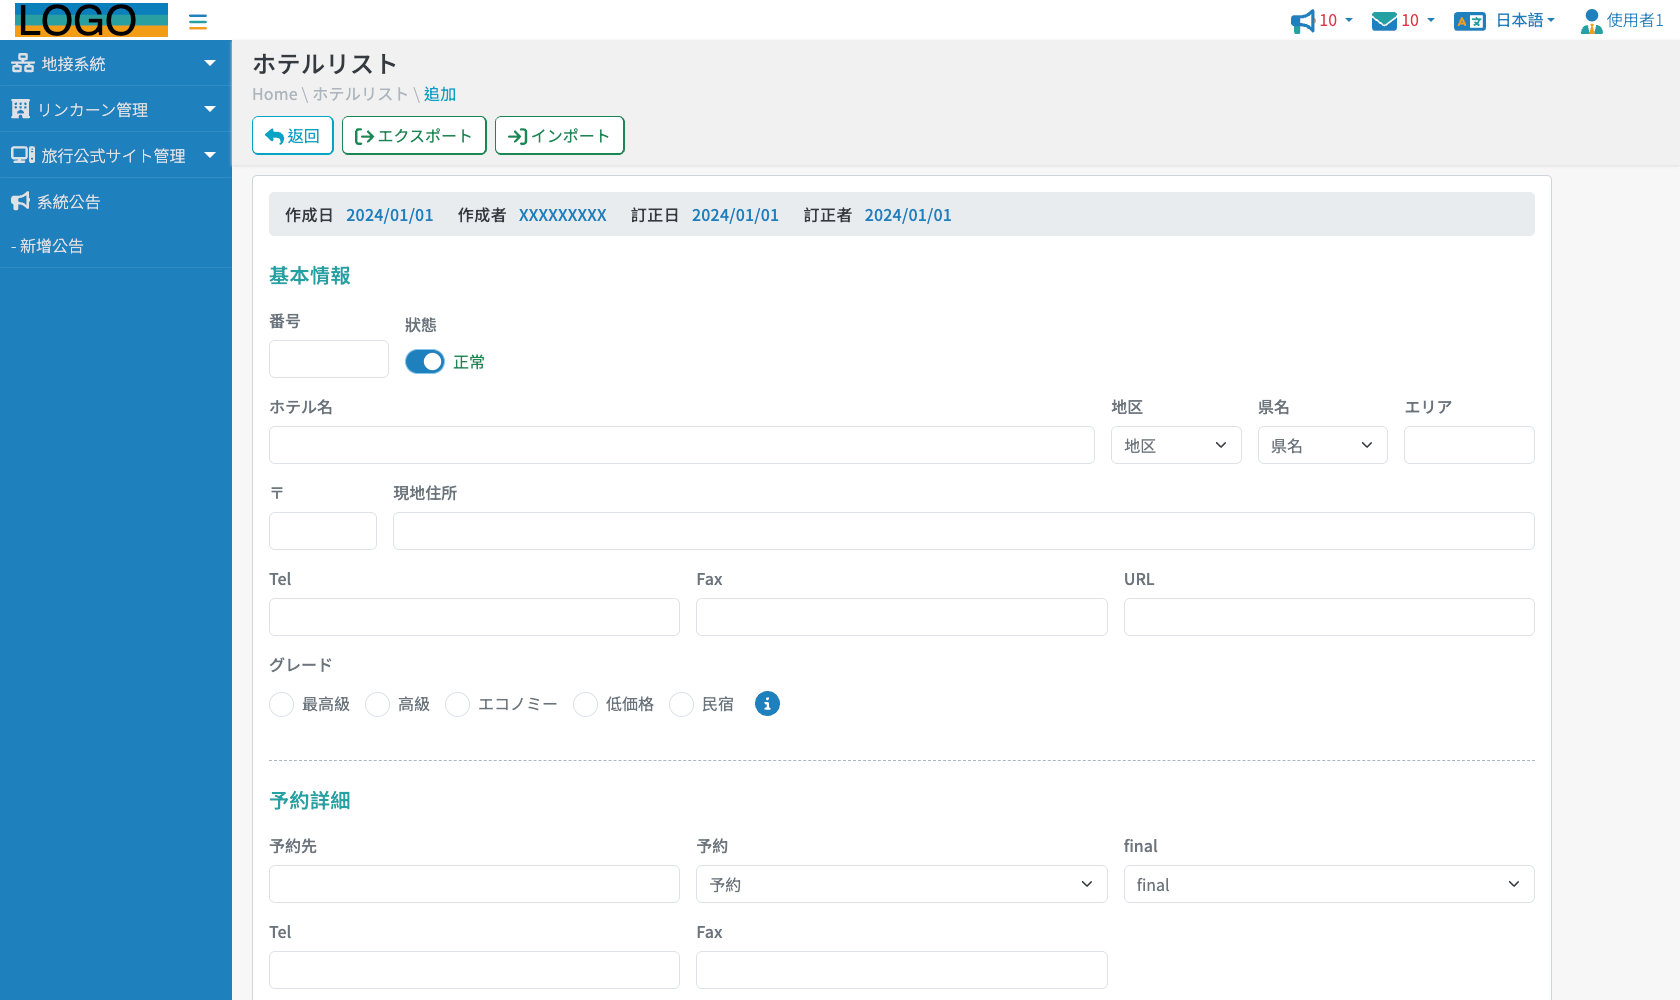The height and width of the screenshot is (1000, 1680).
Task: Navigate to Home via the breadcrumb
Action: [274, 93]
